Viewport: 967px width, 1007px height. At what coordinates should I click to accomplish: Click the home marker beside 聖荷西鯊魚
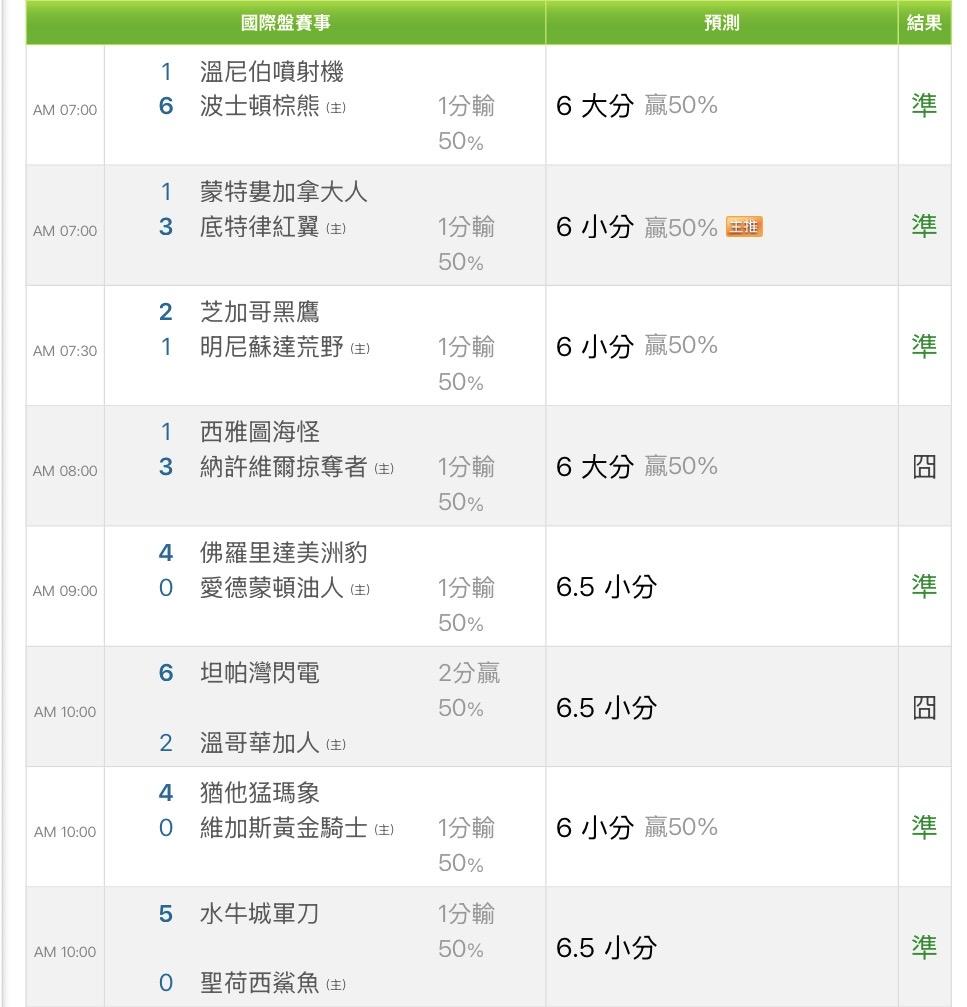[x=336, y=985]
